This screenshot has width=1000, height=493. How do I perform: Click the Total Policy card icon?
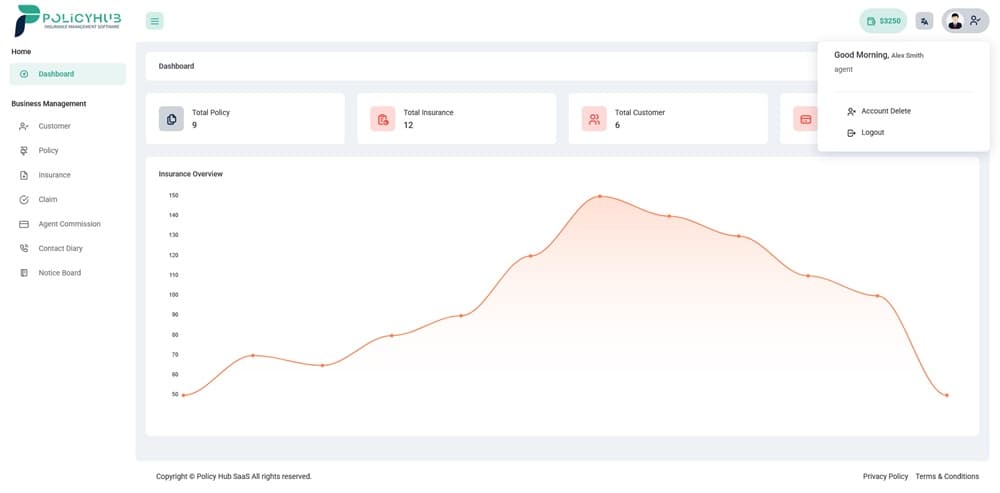[171, 119]
